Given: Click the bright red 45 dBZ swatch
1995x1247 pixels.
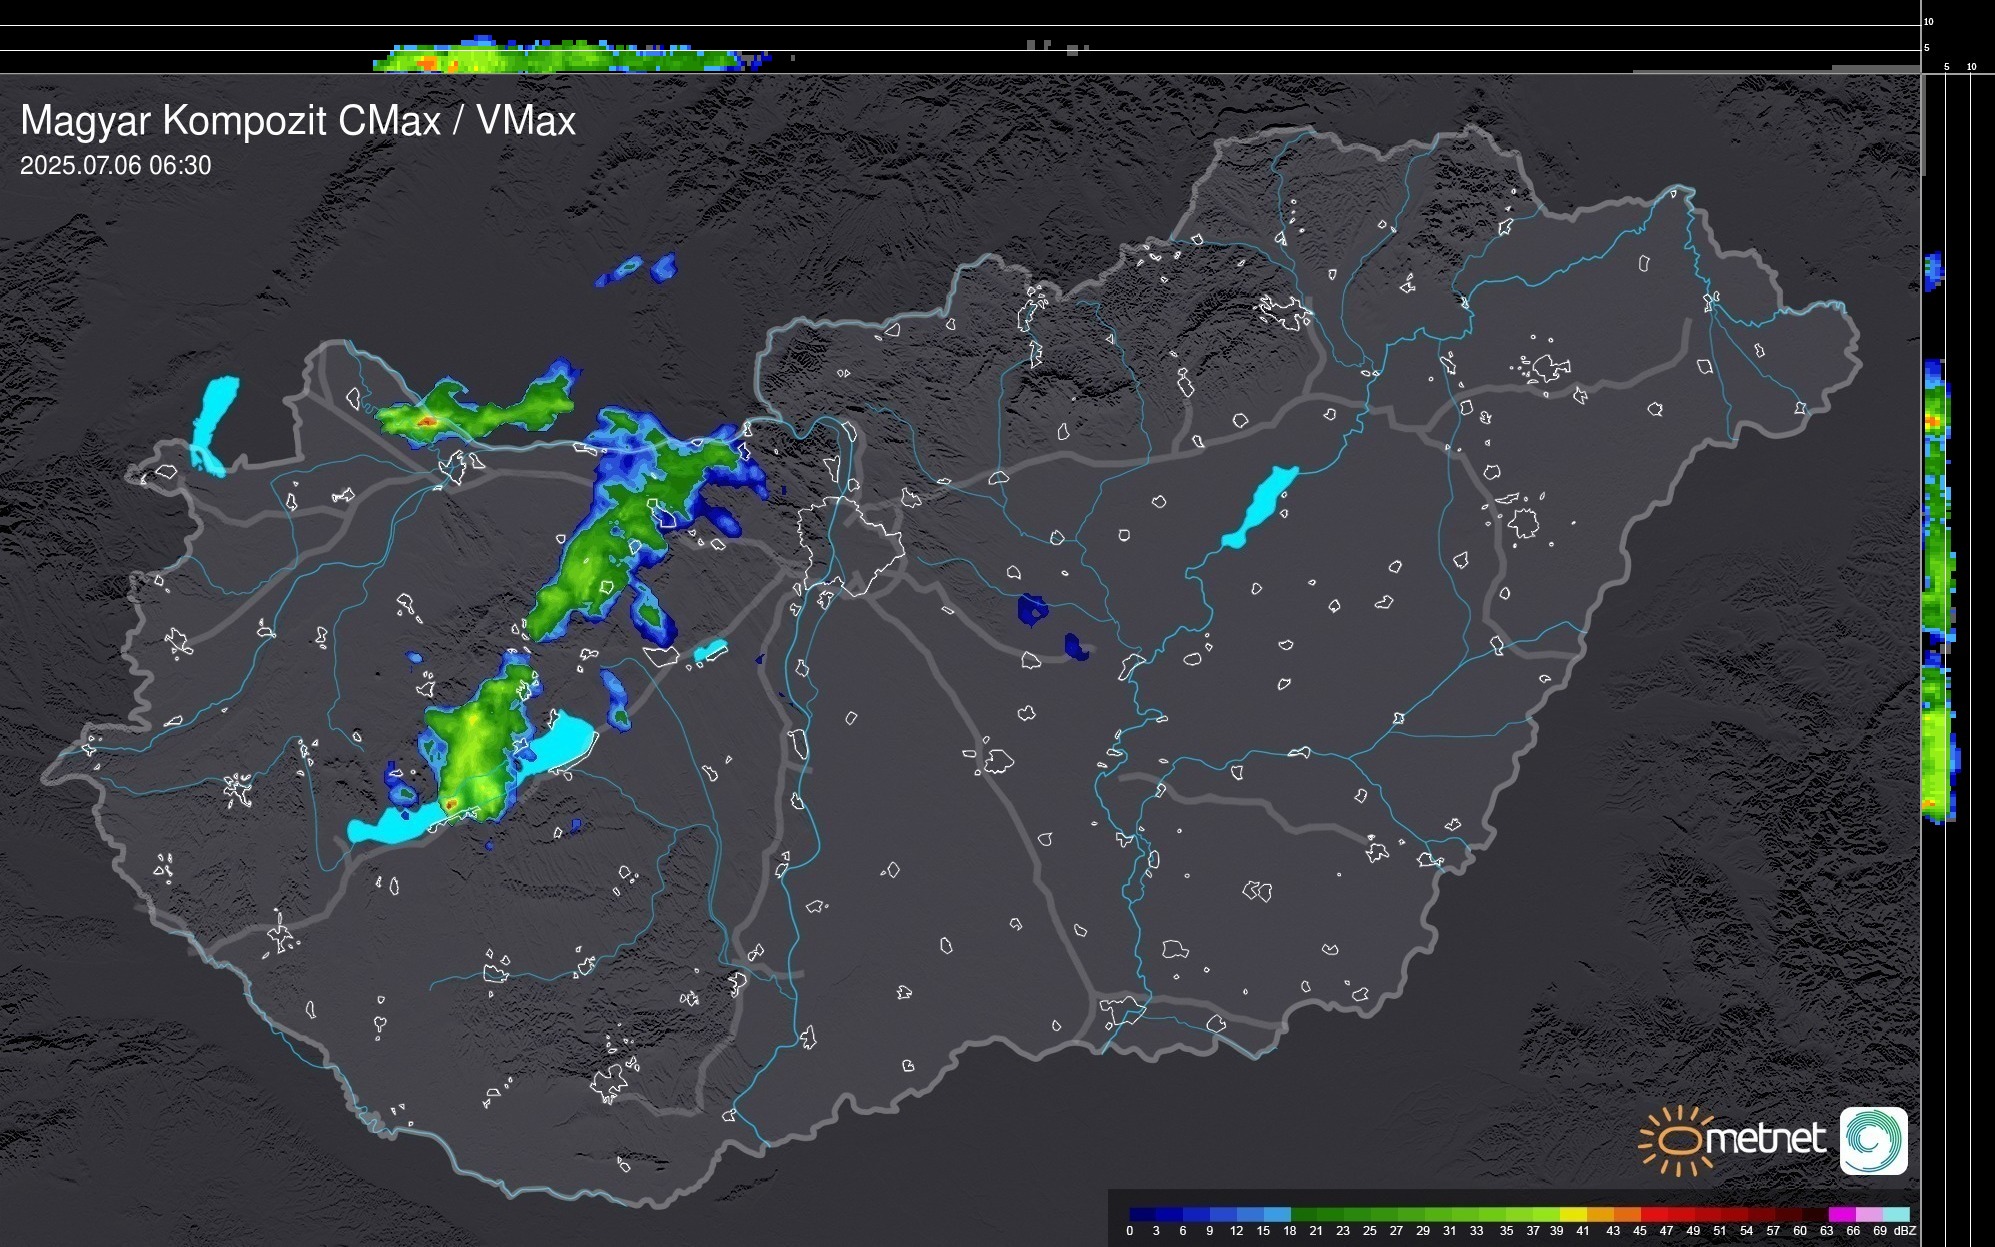Looking at the screenshot, I should [1654, 1214].
